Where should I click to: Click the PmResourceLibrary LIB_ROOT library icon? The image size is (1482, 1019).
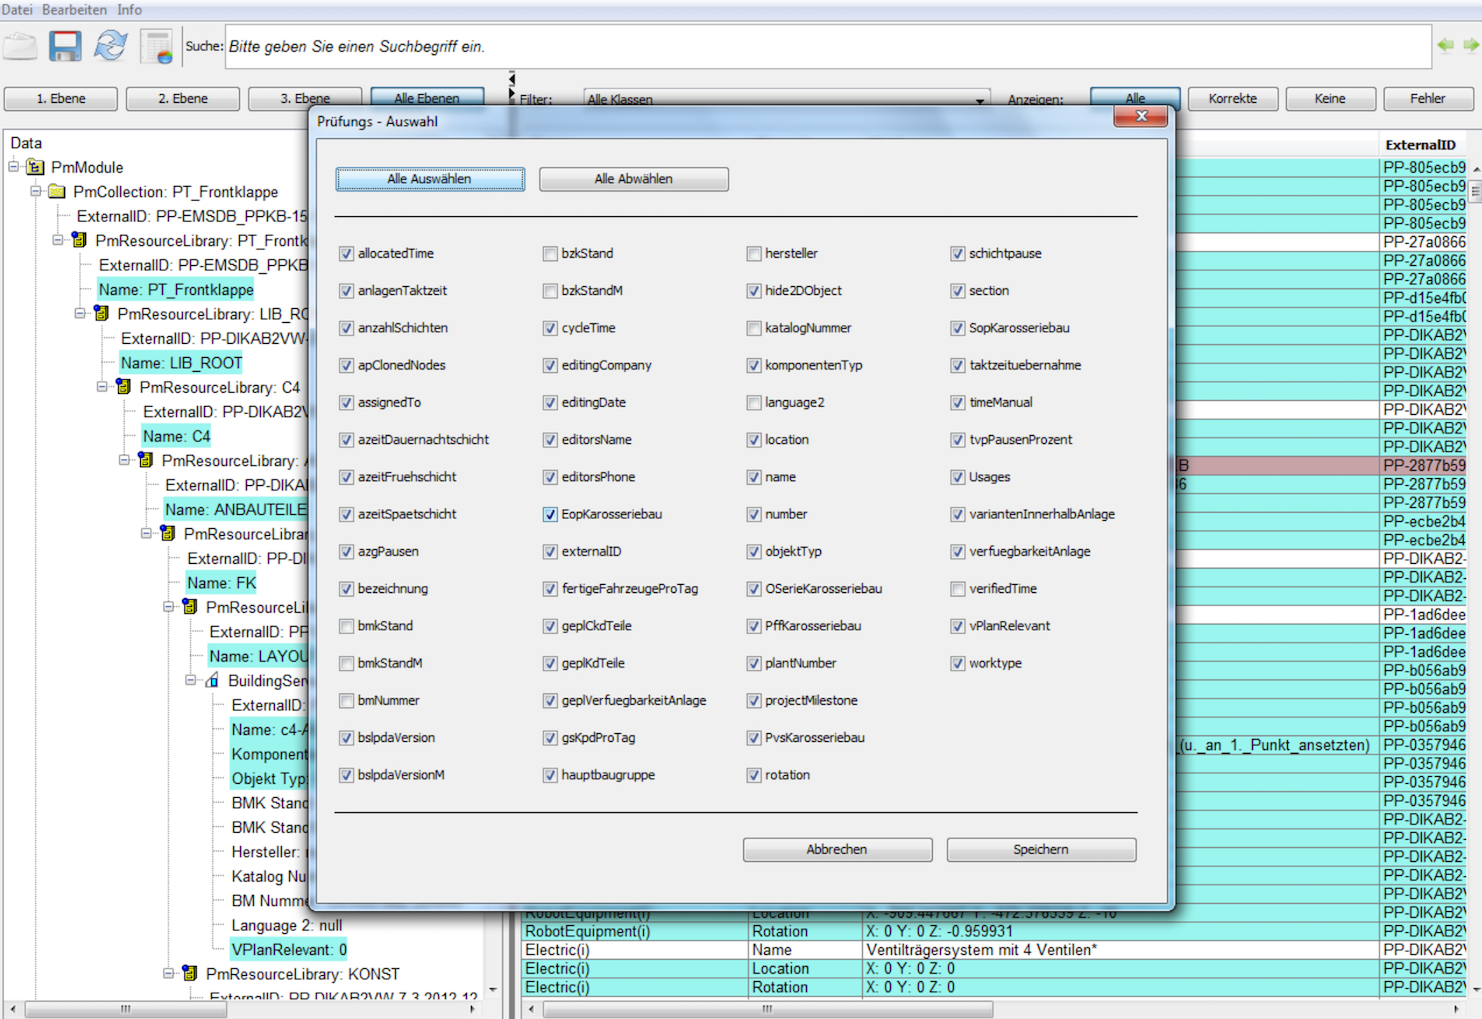[101, 314]
